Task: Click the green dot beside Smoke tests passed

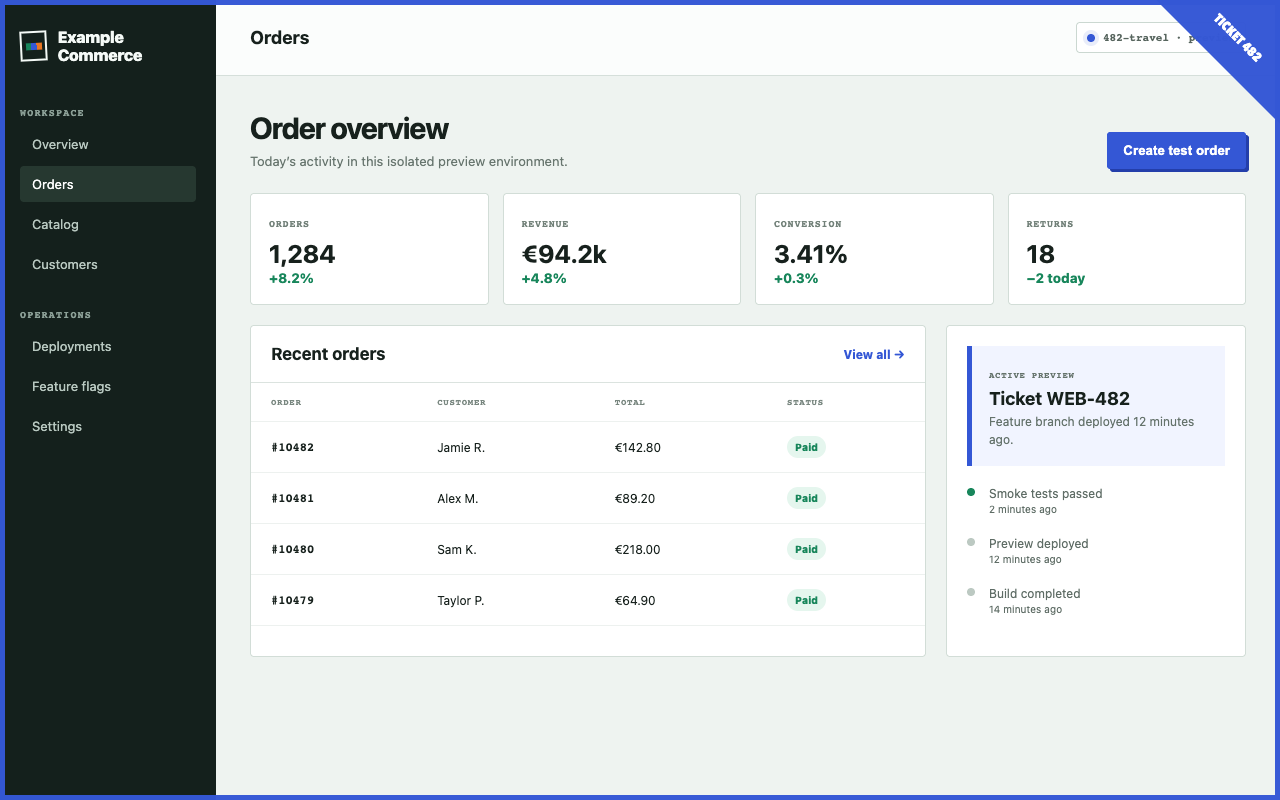Action: 971,492
